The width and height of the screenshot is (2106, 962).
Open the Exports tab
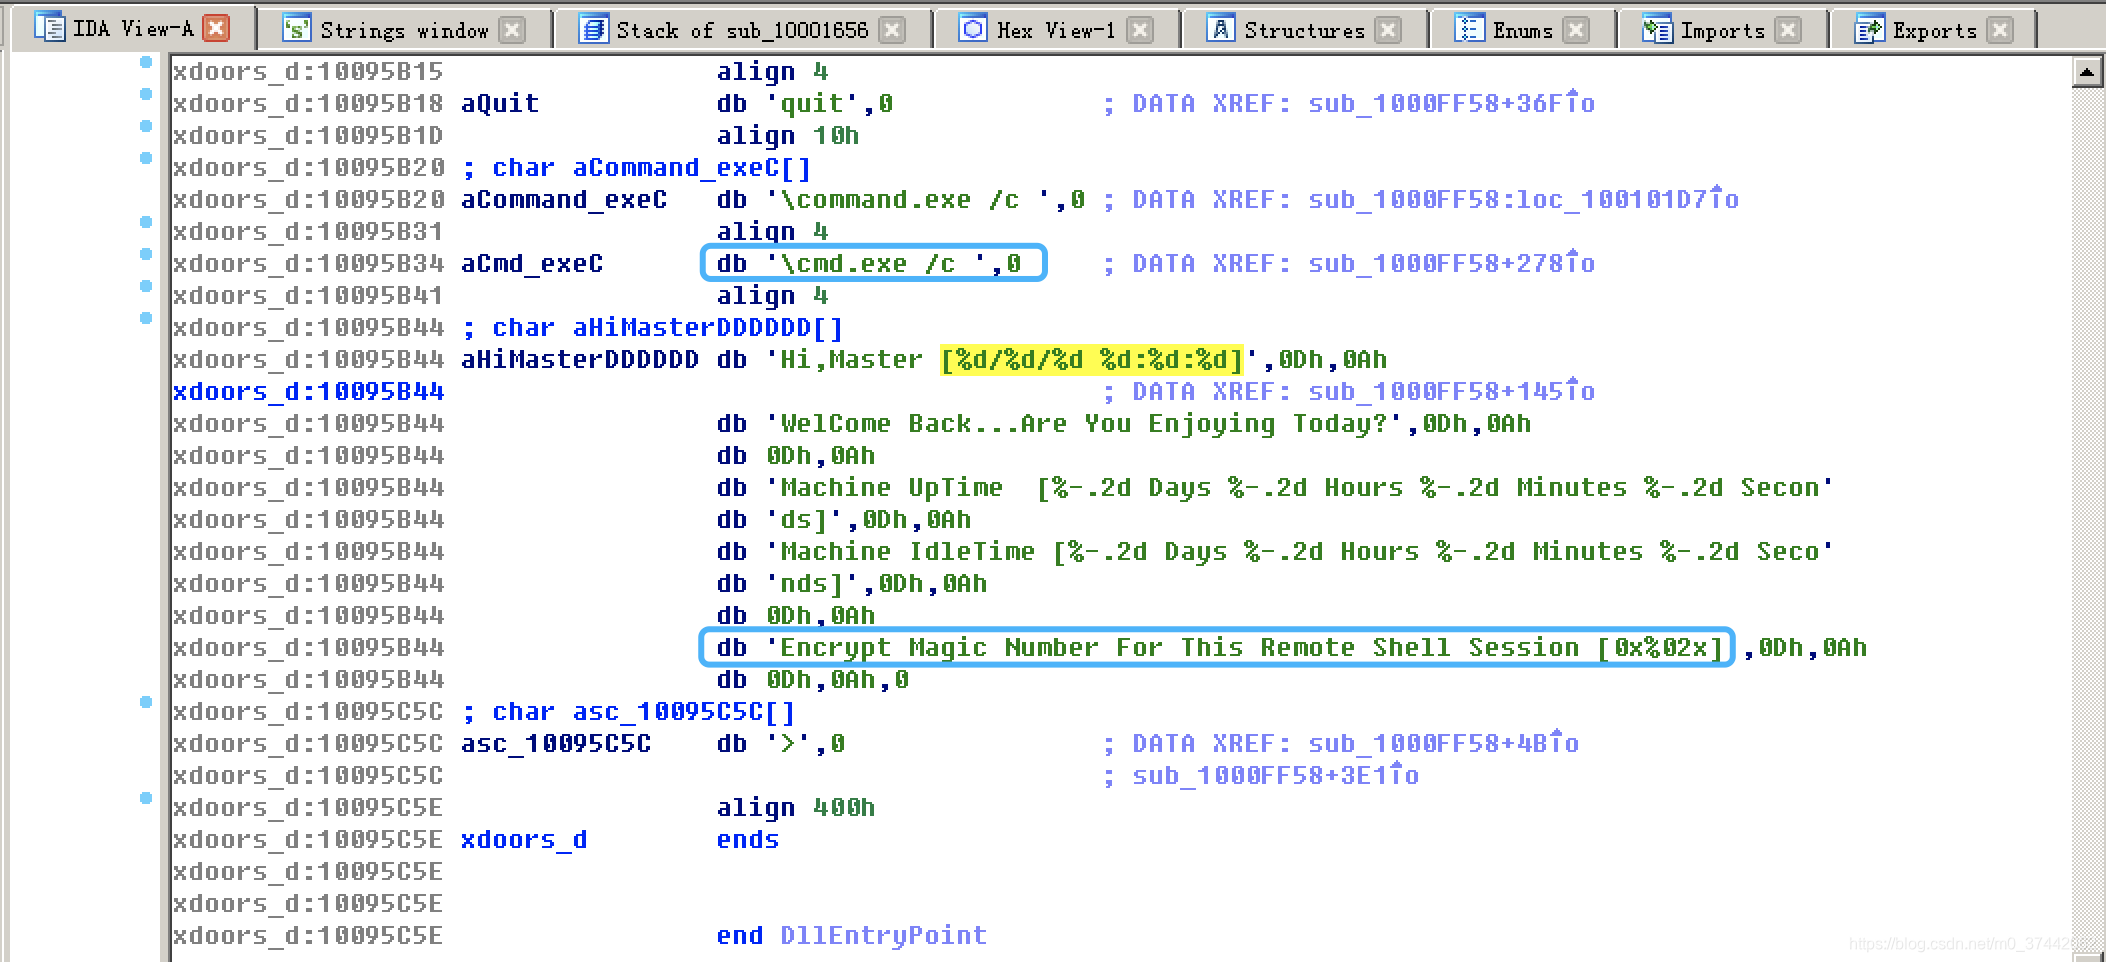tap(1934, 30)
